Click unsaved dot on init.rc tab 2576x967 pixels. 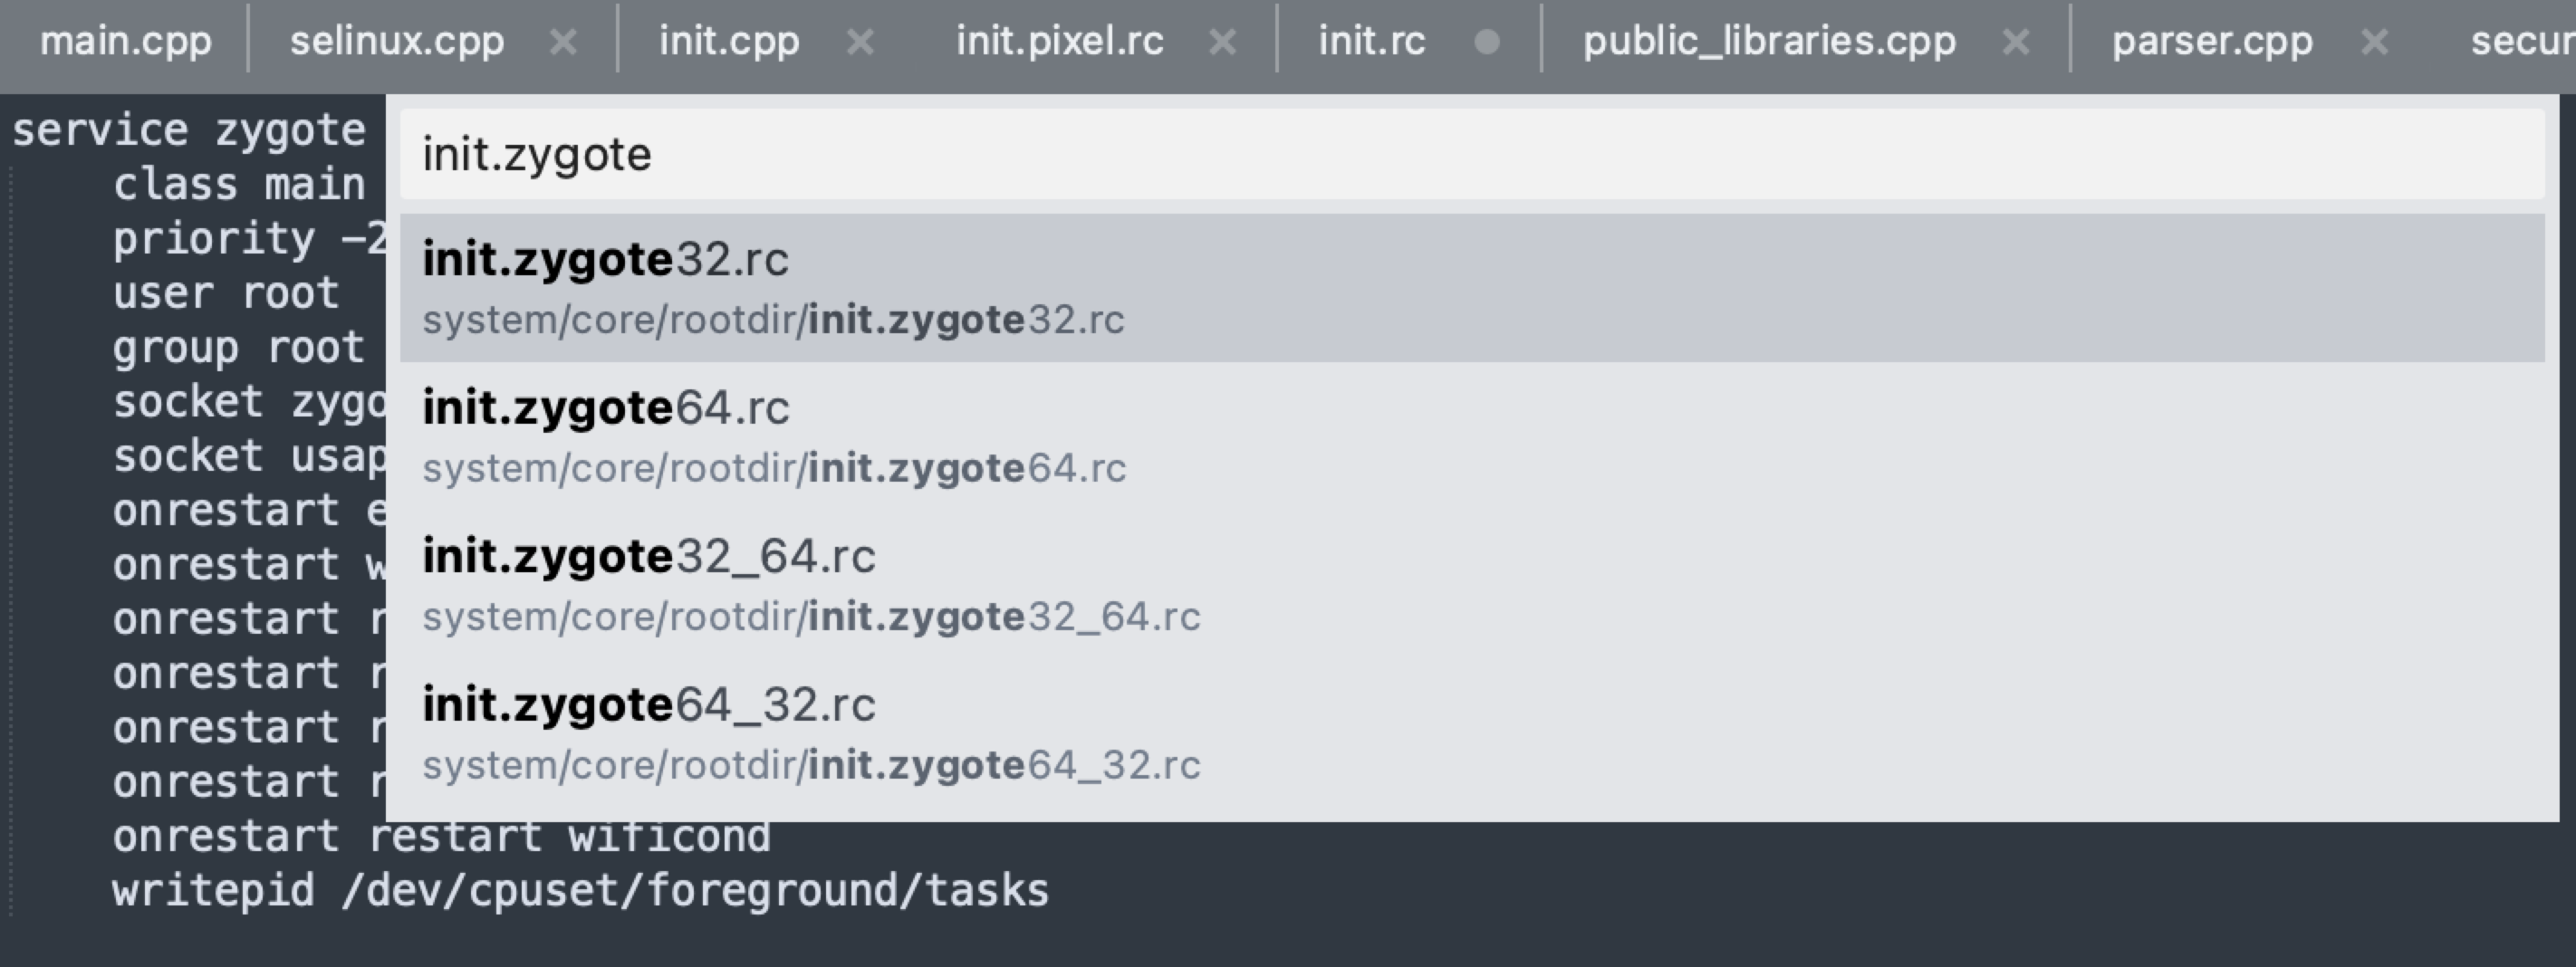pyautogui.click(x=1487, y=42)
